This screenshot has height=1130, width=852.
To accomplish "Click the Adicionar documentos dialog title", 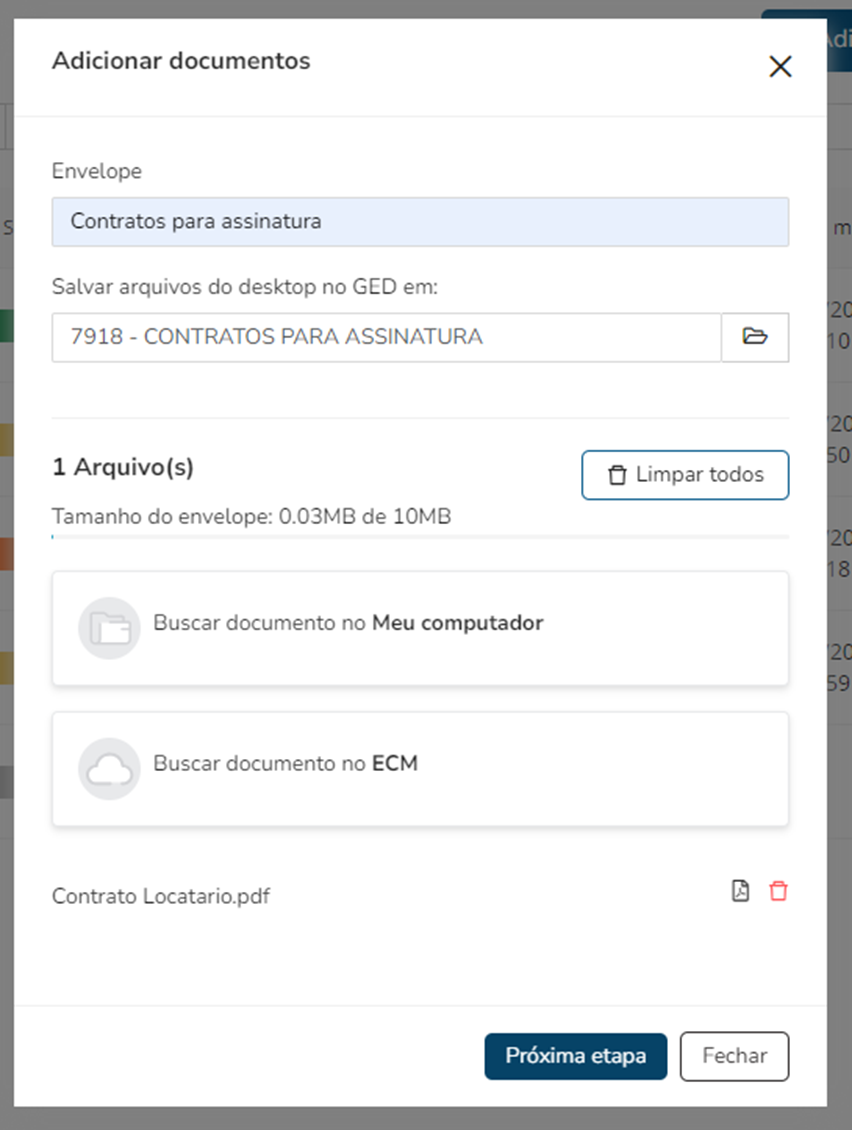I will point(181,61).
